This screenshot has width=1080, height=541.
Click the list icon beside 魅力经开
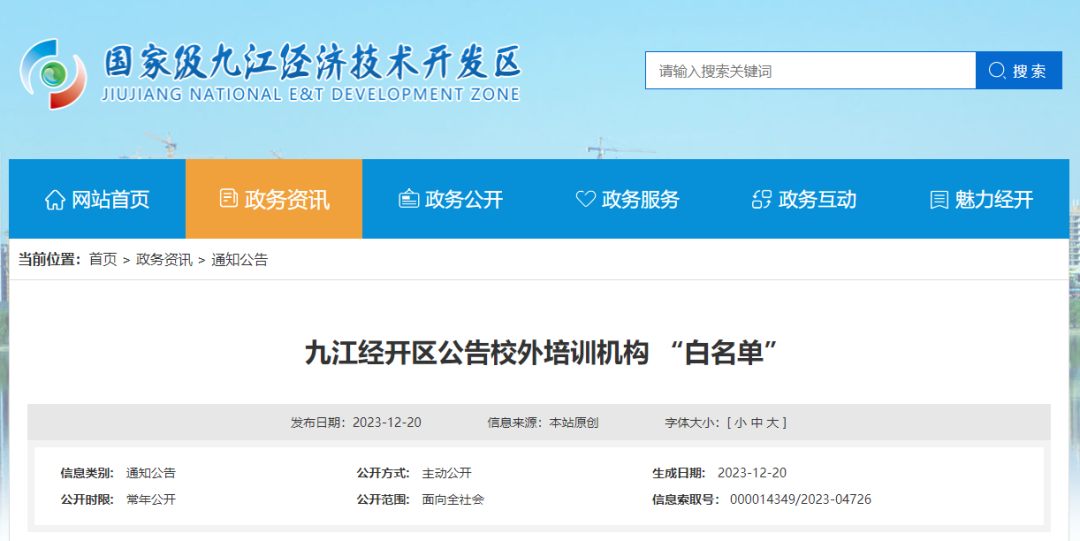point(939,200)
